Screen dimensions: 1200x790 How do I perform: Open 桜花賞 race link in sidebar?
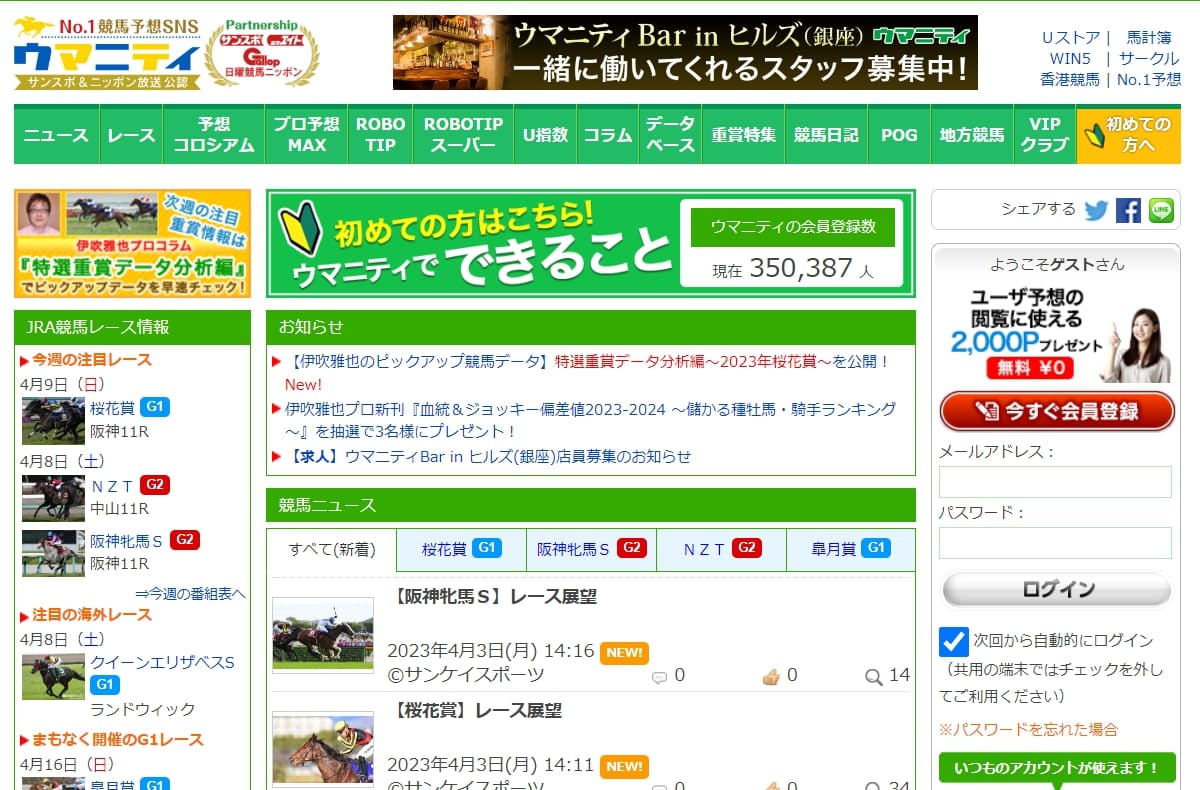coord(112,408)
